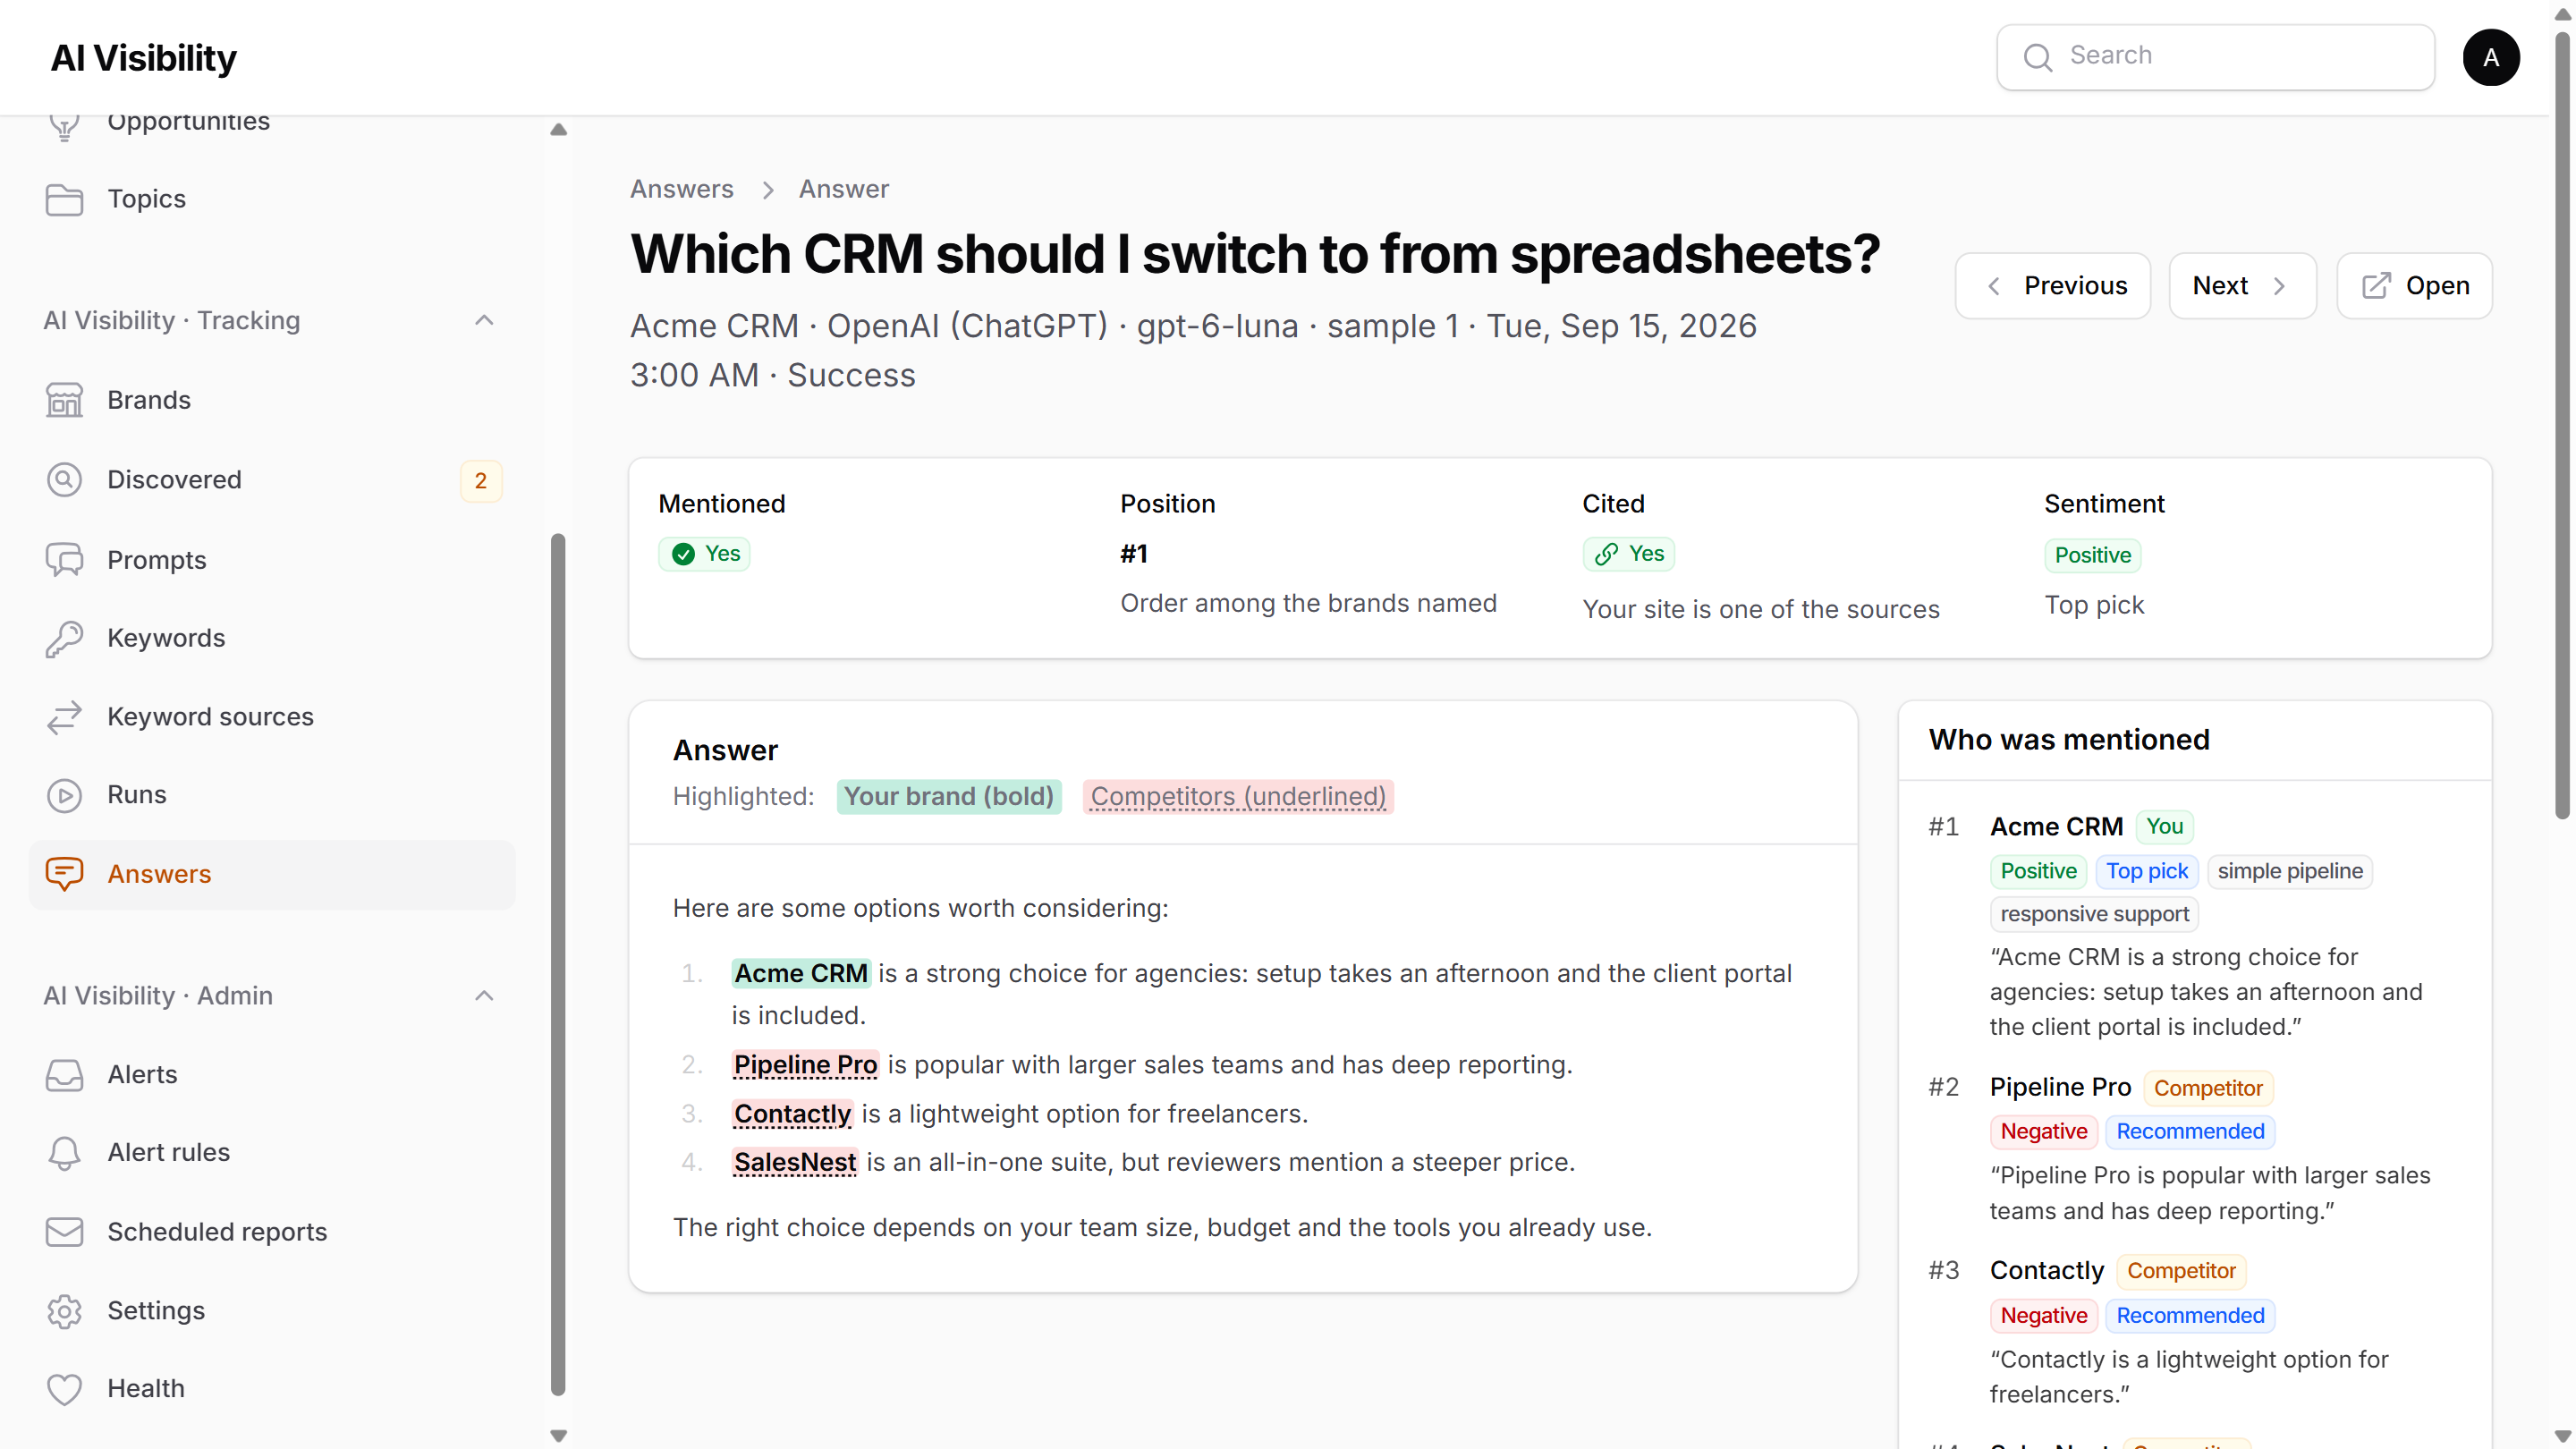The height and width of the screenshot is (1449, 2576).
Task: Click the Alerts inbox icon
Action: 64,1075
